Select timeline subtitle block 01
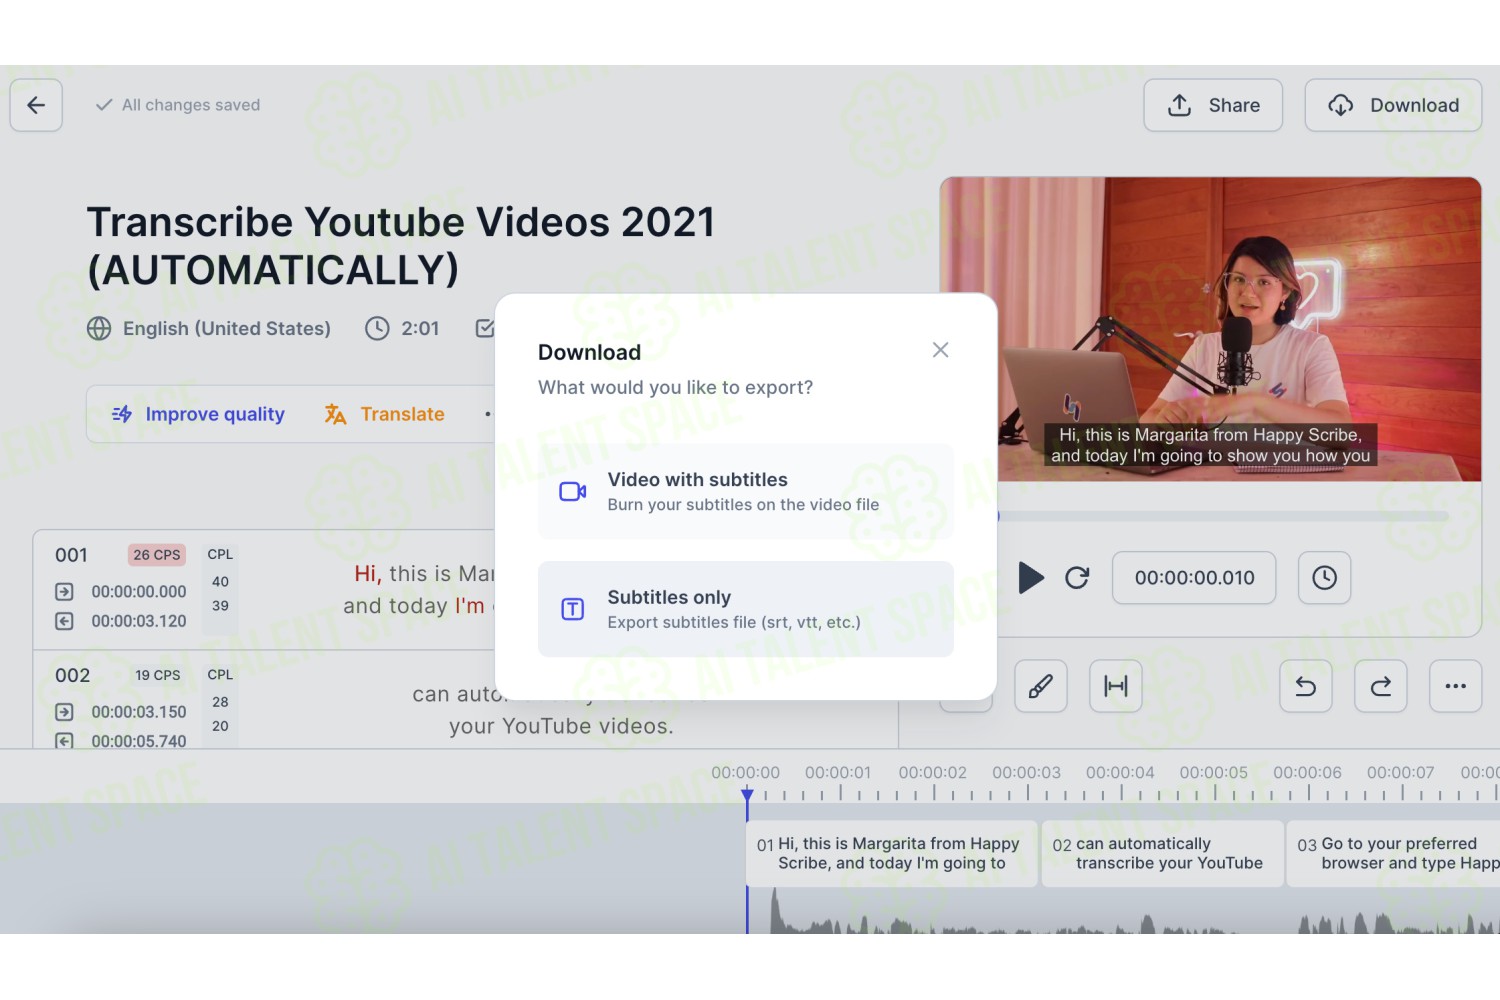 892,854
